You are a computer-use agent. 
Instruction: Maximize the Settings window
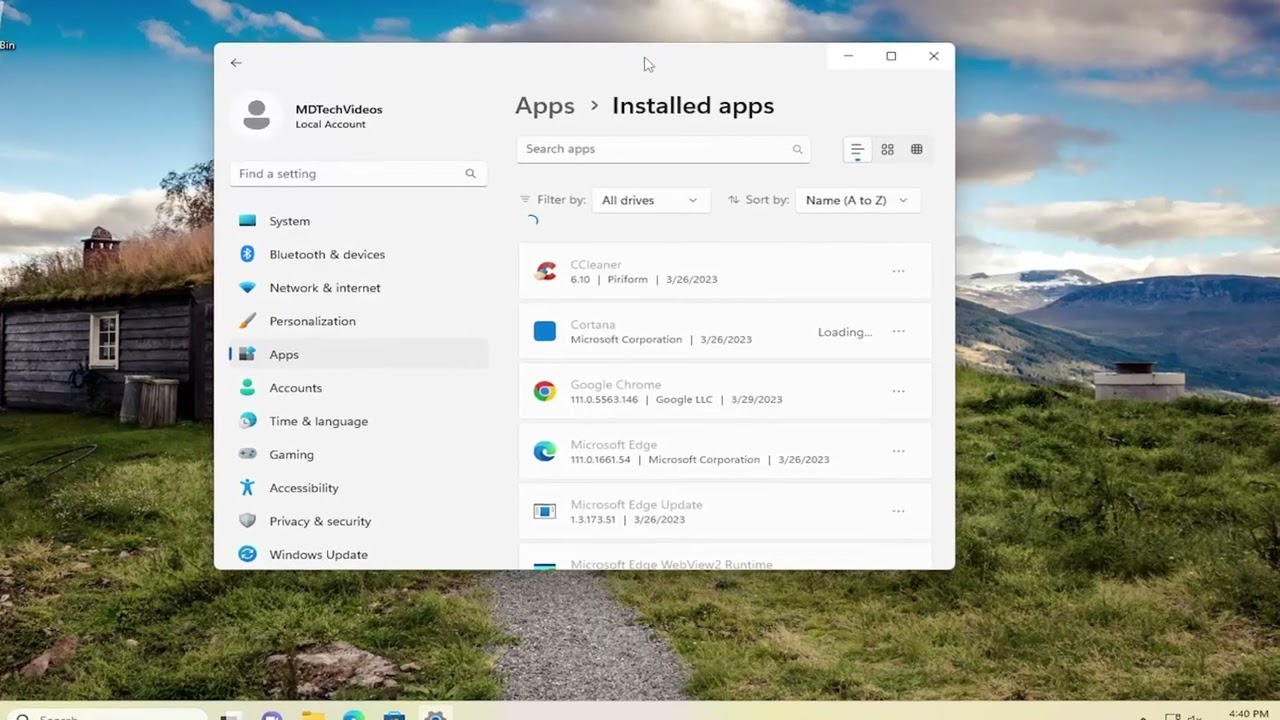coord(891,56)
